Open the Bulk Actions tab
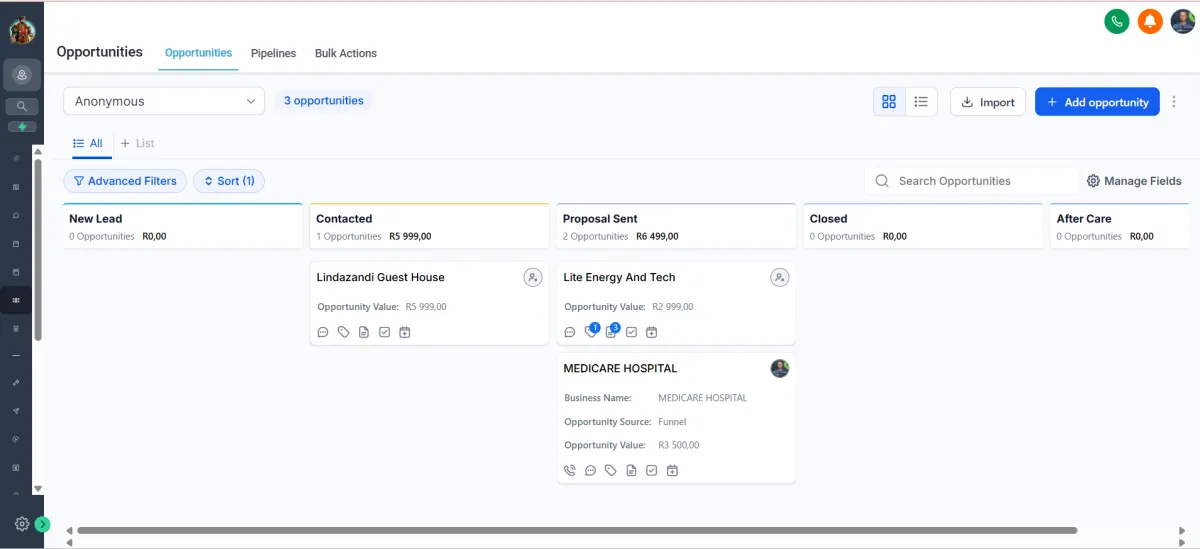Image resolution: width=1200 pixels, height=549 pixels. tap(346, 53)
